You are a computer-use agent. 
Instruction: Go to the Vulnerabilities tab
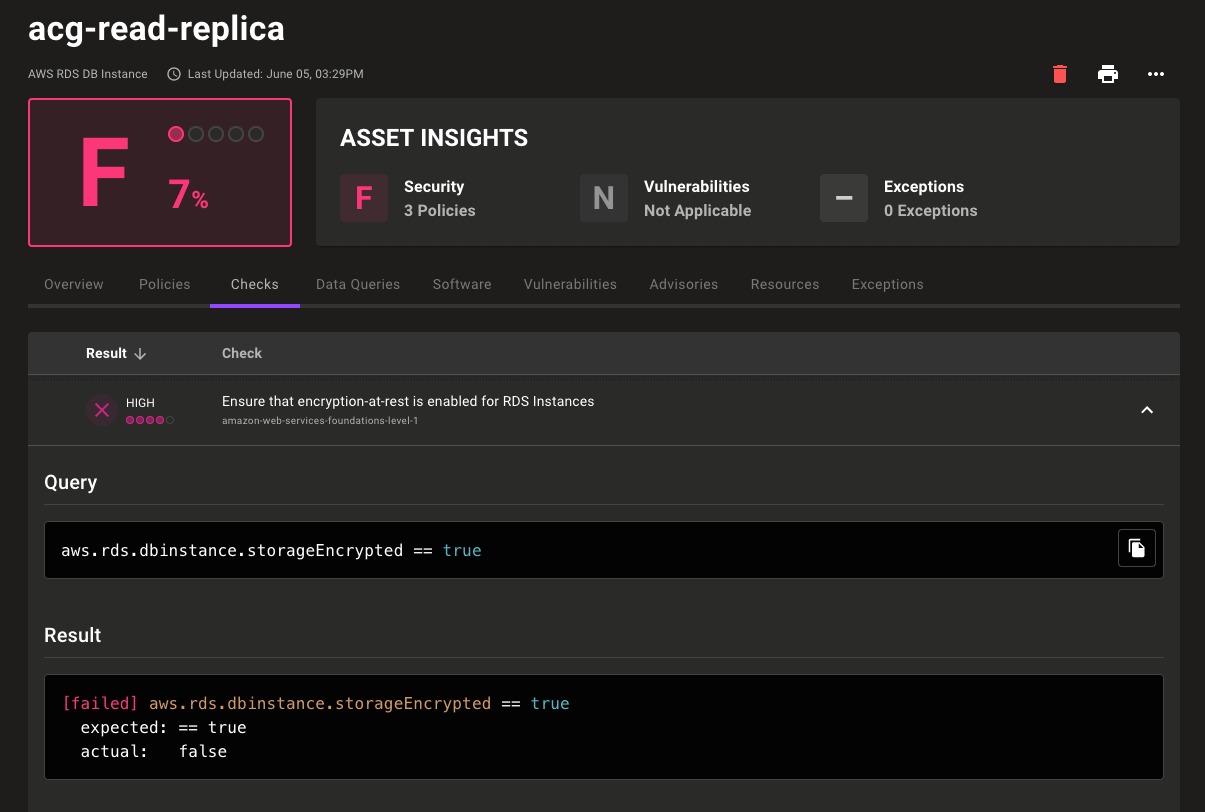tap(570, 284)
